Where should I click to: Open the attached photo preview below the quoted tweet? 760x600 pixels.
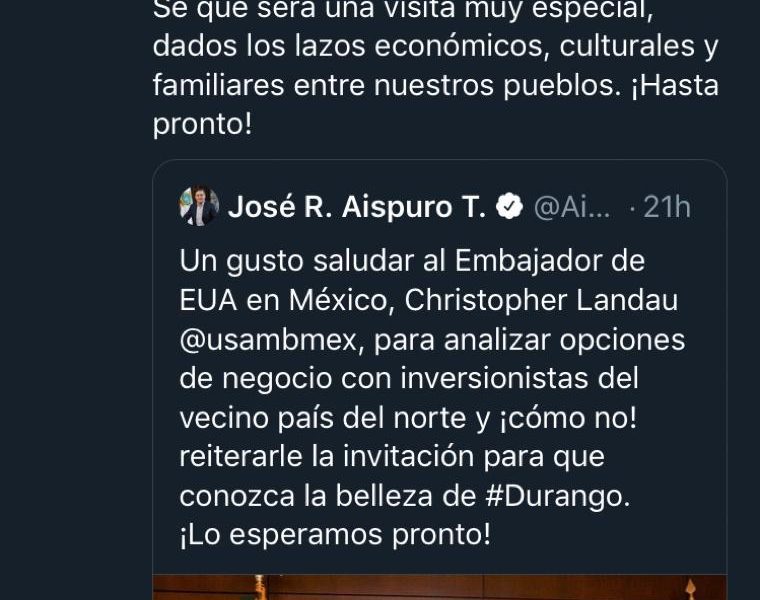[440, 587]
